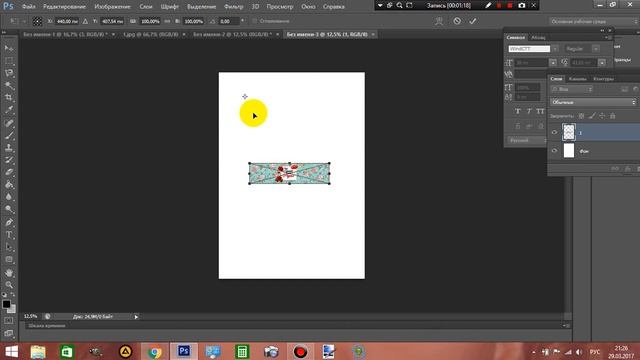Open the language Русский dropdown

[x=527, y=140]
